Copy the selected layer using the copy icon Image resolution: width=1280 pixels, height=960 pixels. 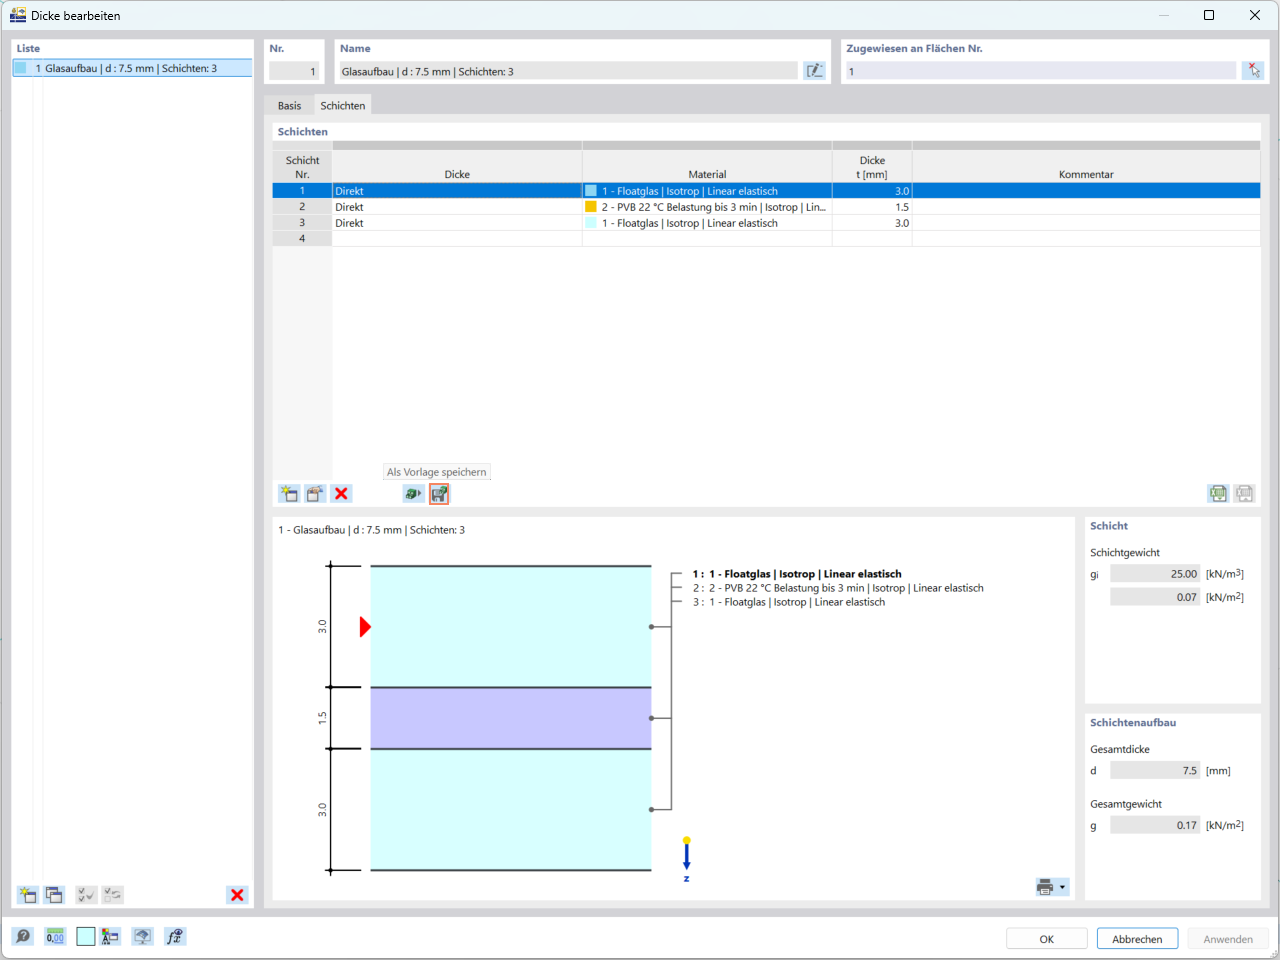[x=314, y=493]
